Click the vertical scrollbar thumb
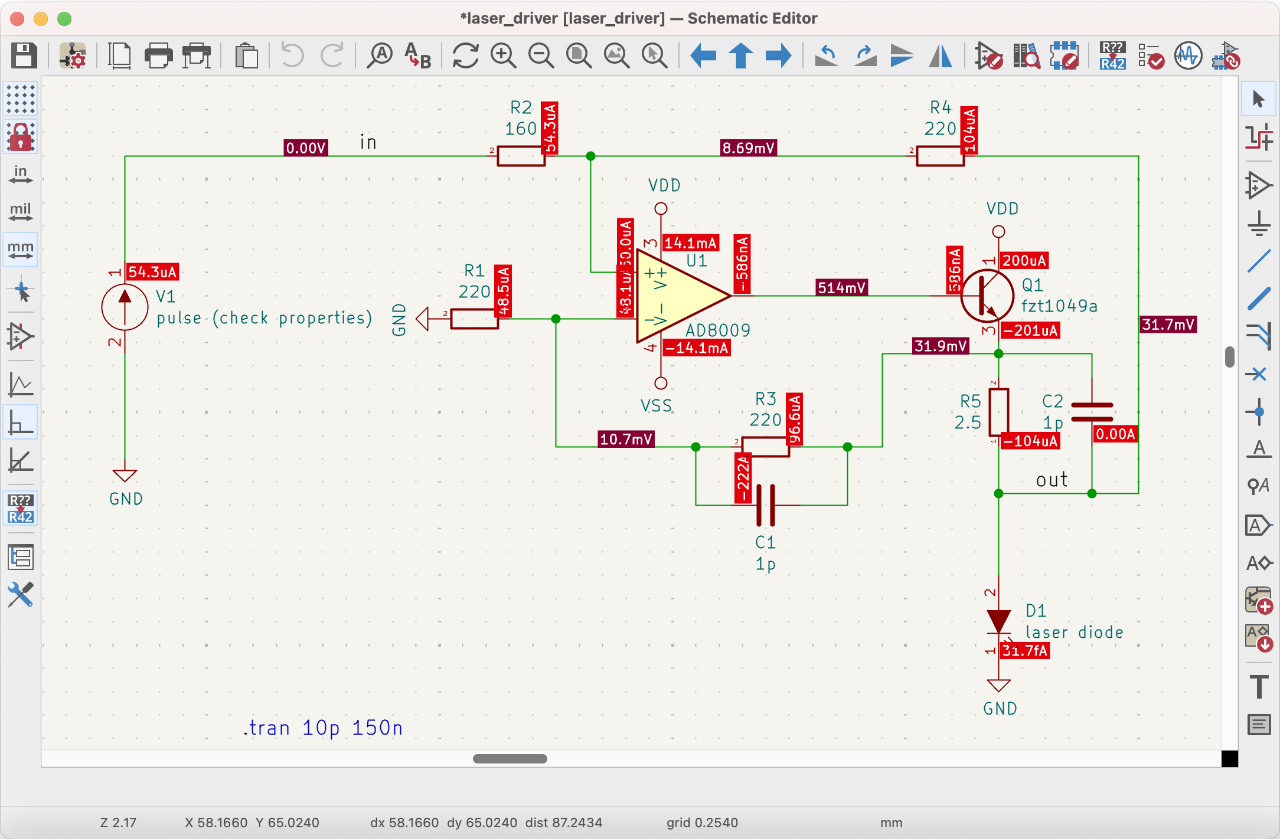Image resolution: width=1280 pixels, height=839 pixels. click(x=1231, y=357)
